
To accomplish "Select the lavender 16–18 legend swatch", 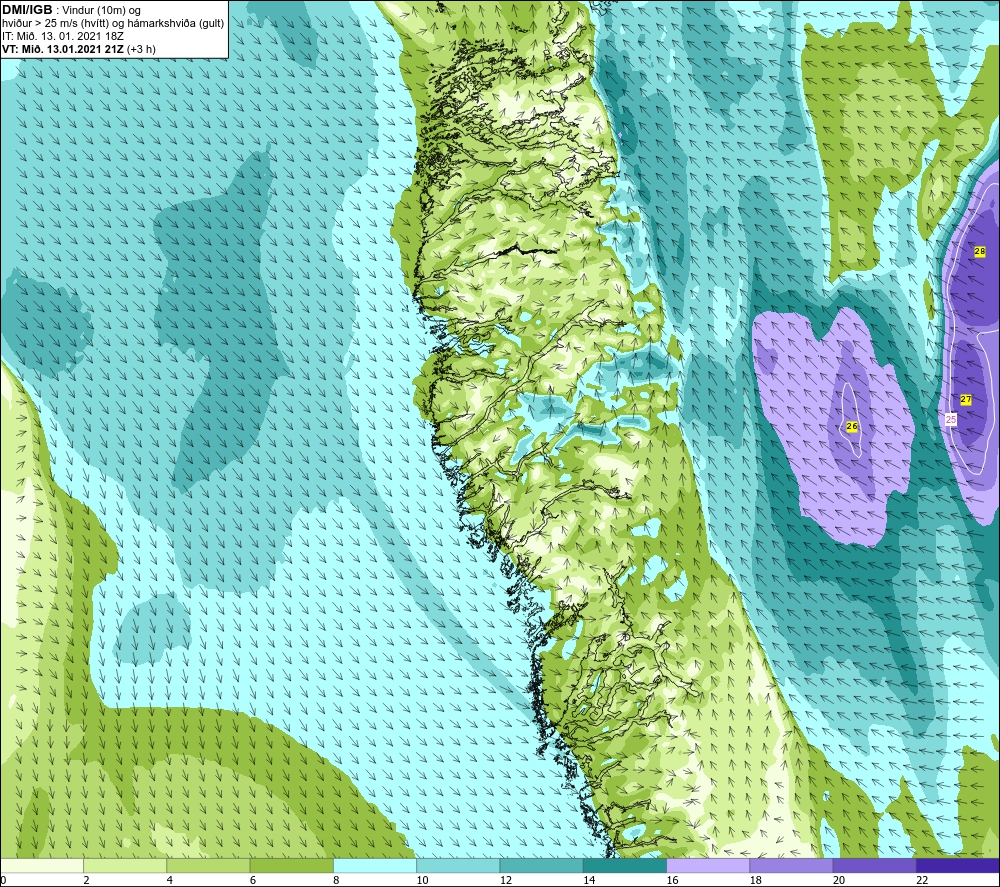I will click(x=709, y=865).
